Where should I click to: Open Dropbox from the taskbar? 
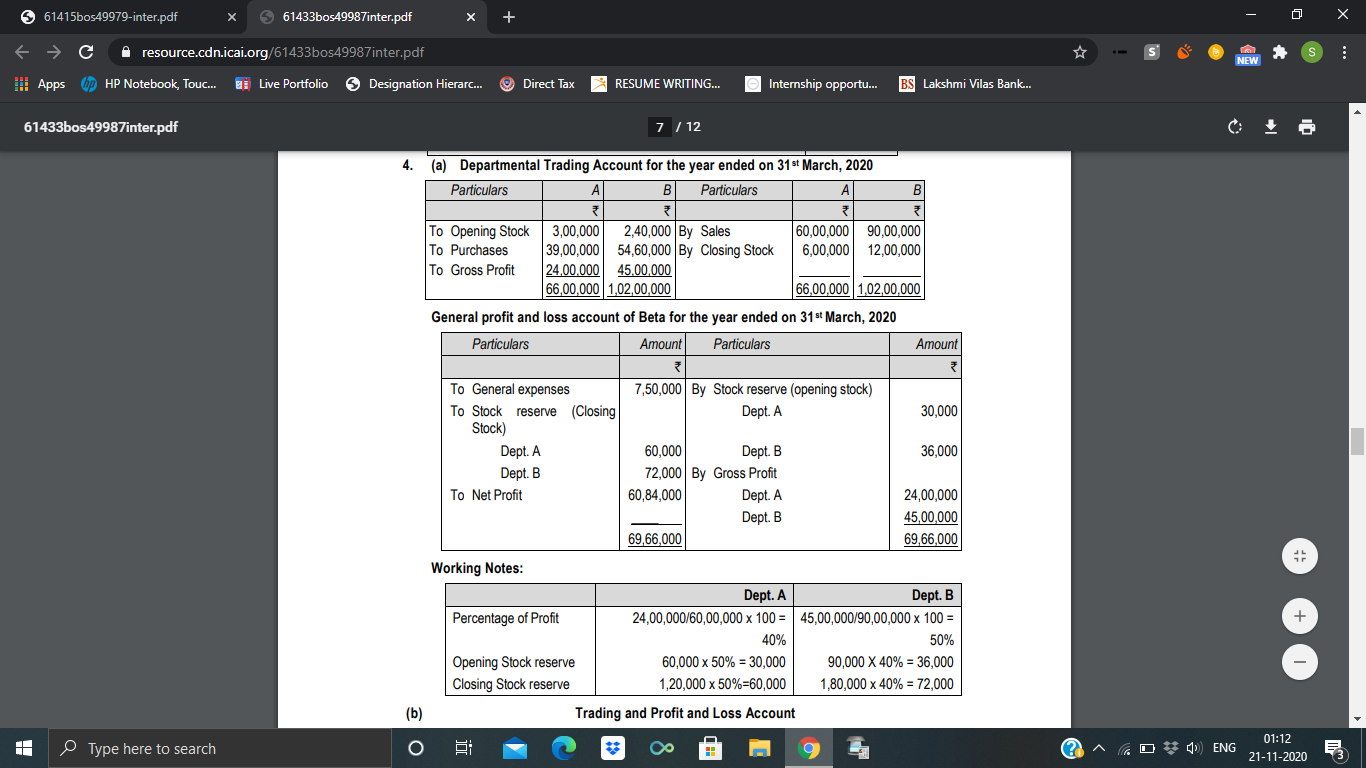pyautogui.click(x=611, y=748)
